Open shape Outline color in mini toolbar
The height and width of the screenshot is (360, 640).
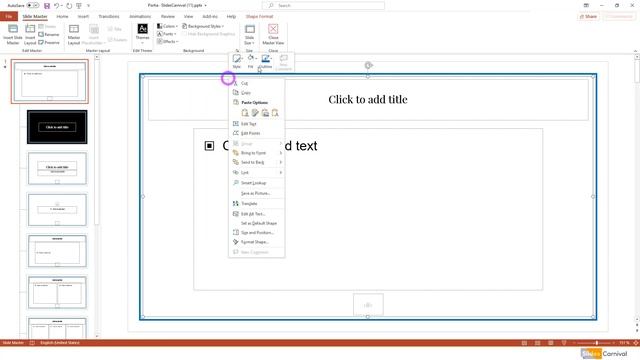pos(265,61)
